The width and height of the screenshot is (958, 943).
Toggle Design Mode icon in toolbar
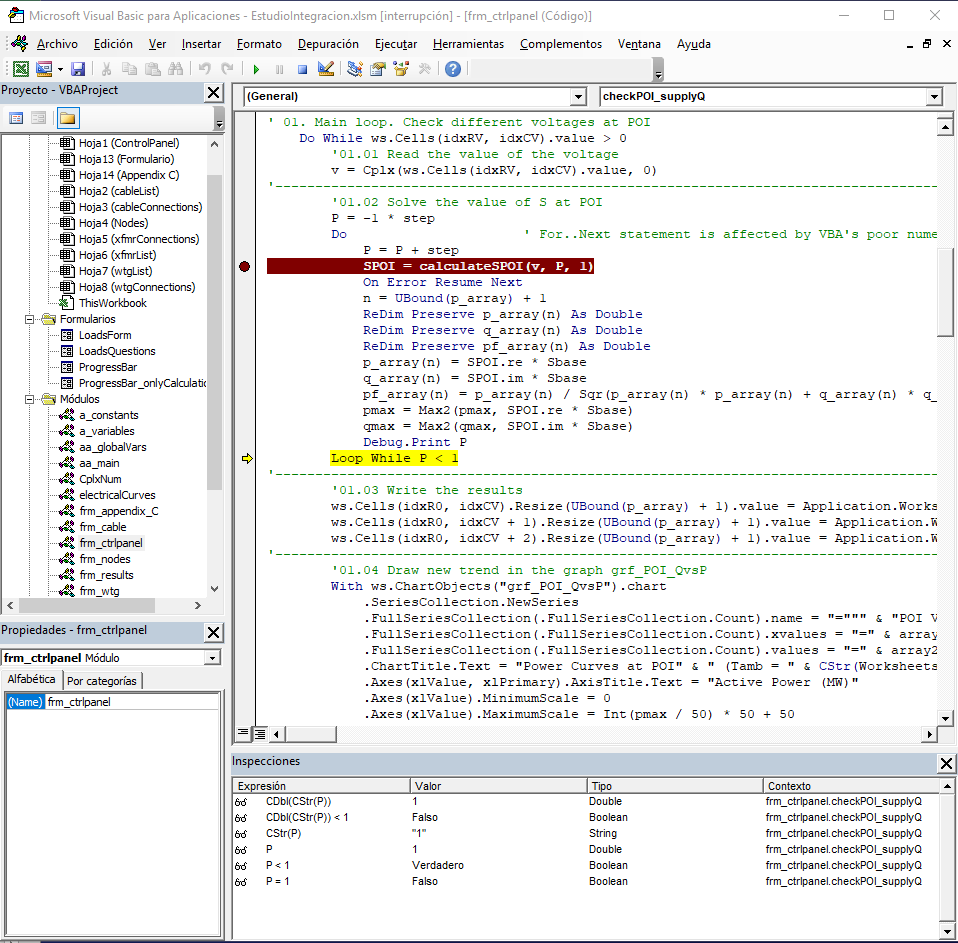[325, 69]
